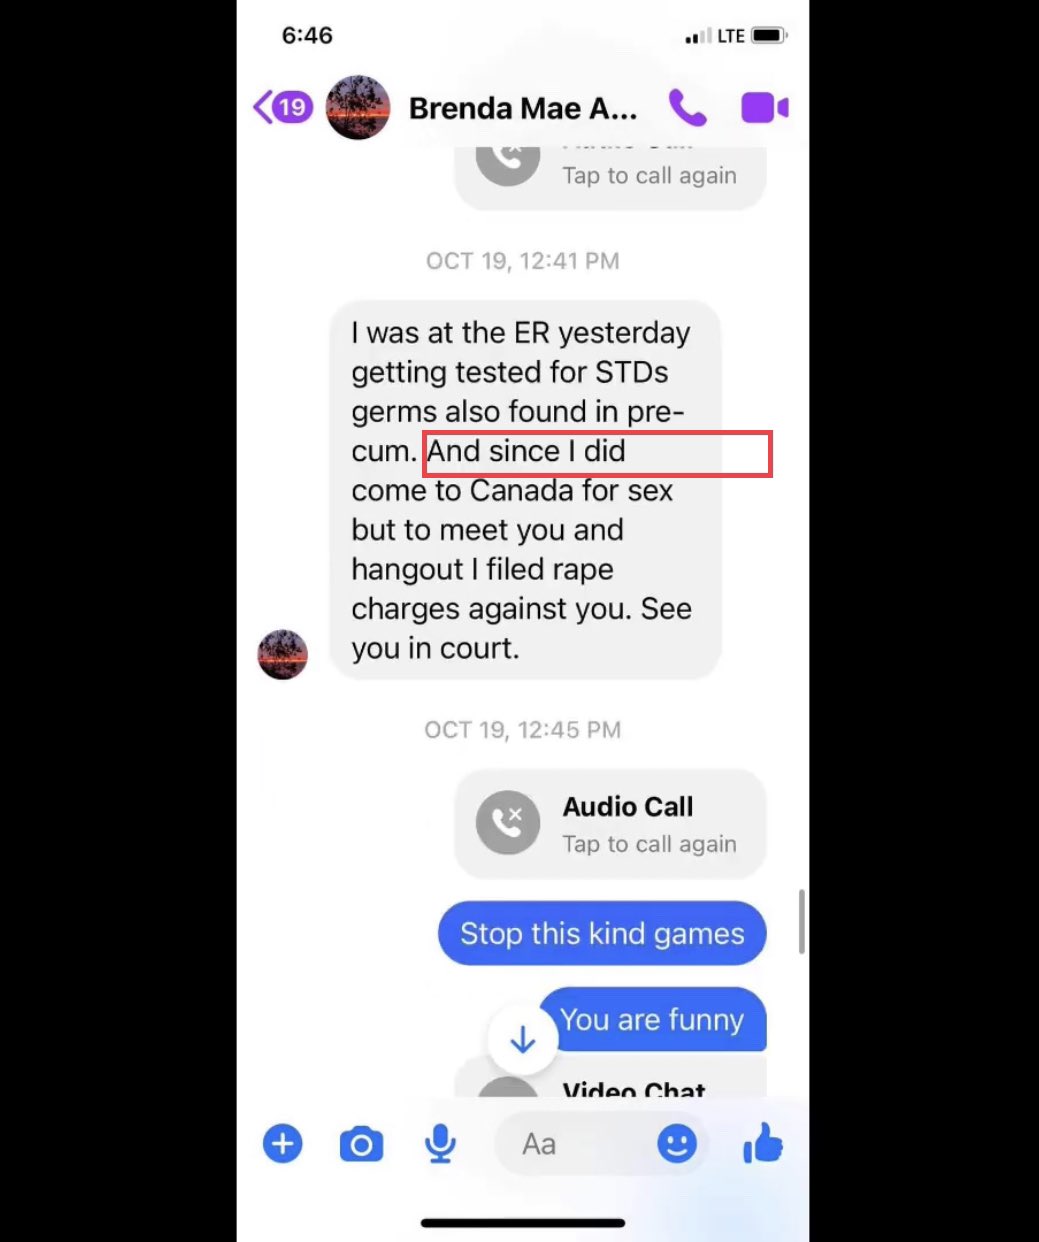The image size is (1039, 1242).
Task: Open the plus attachments menu
Action: [x=283, y=1144]
